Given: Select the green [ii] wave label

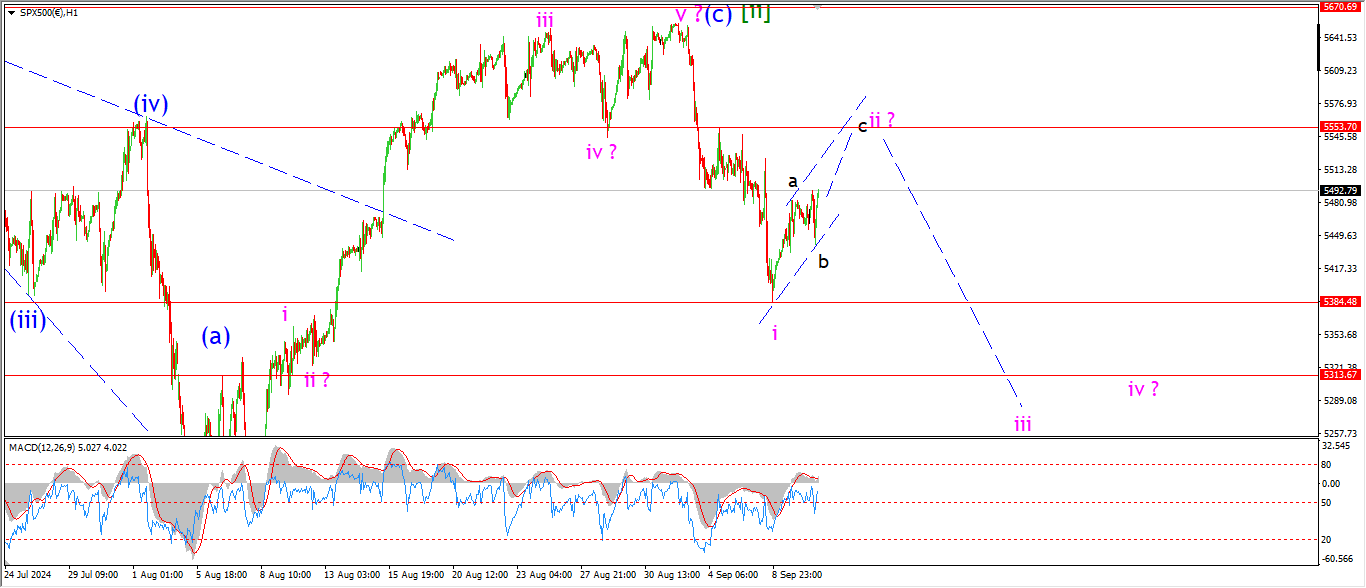Looking at the screenshot, I should tap(755, 14).
